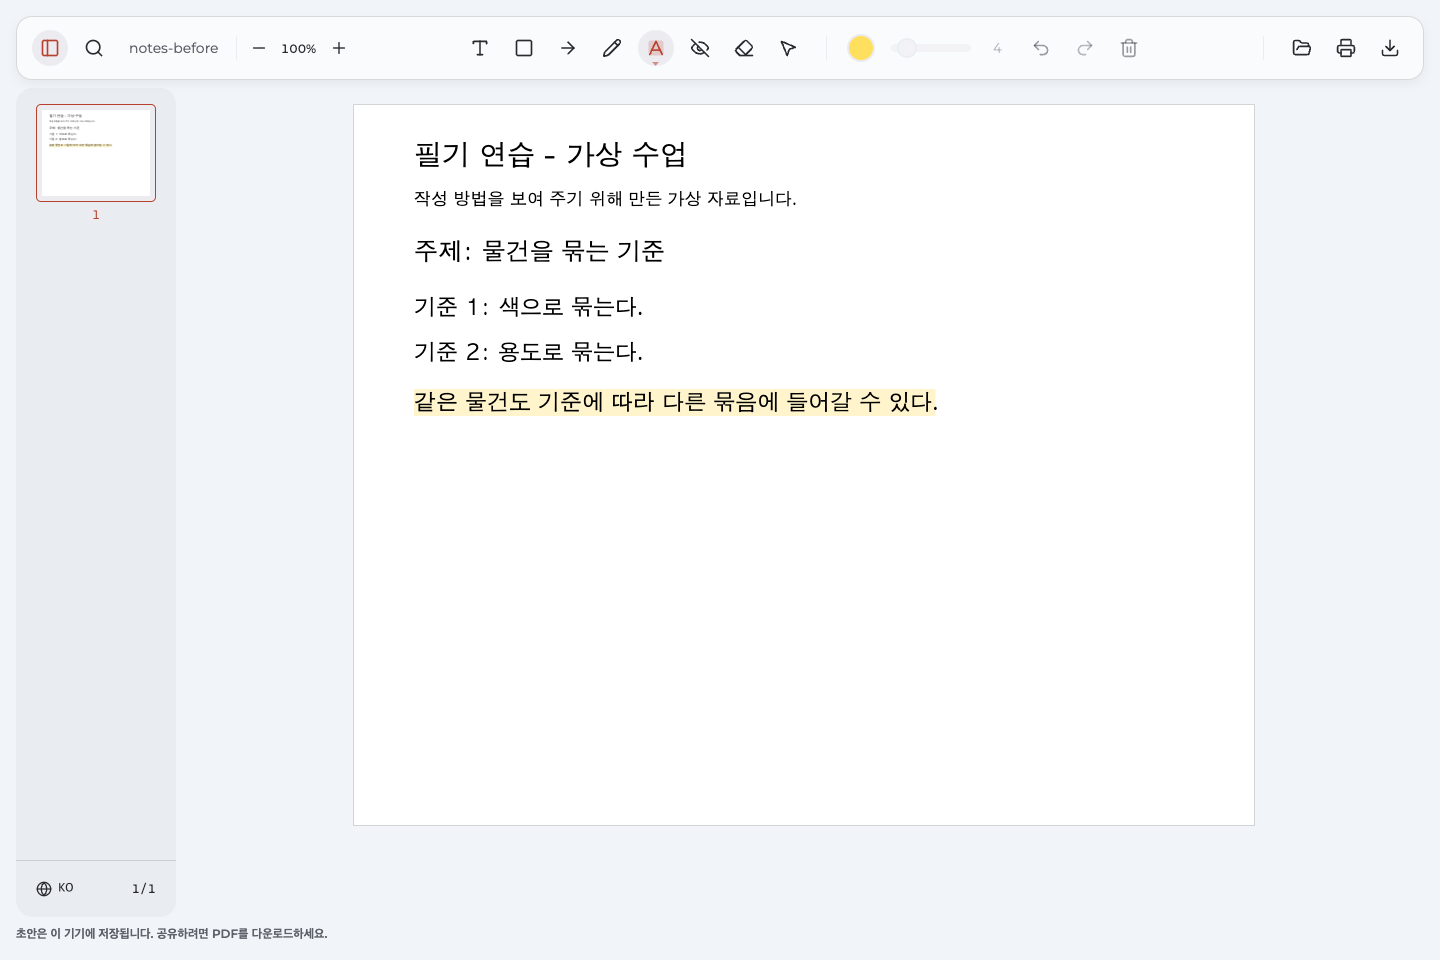Select the hide/redact eye-off tool
Image resolution: width=1440 pixels, height=960 pixels.
point(700,48)
